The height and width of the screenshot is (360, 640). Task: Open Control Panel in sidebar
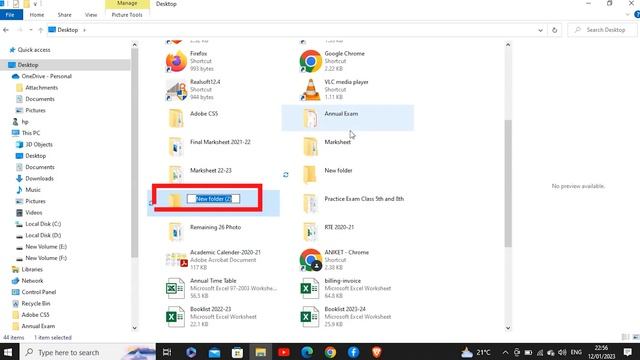(x=39, y=292)
